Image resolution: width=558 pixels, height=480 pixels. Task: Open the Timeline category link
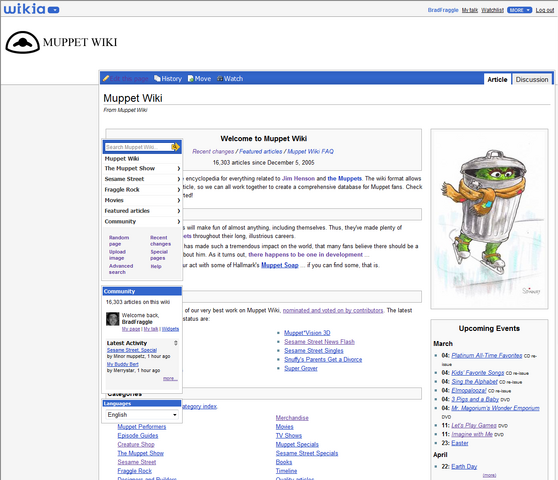(x=286, y=471)
